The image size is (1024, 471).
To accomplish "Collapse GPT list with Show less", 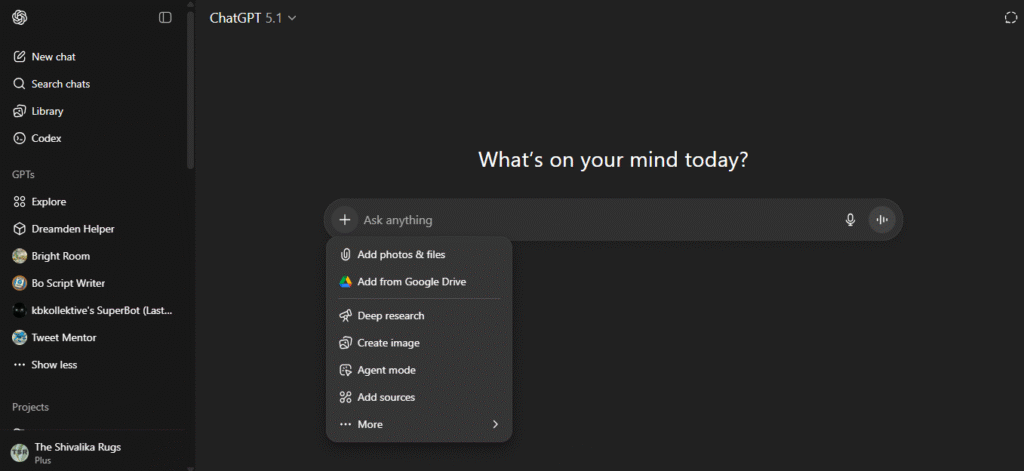I will [x=95, y=365].
